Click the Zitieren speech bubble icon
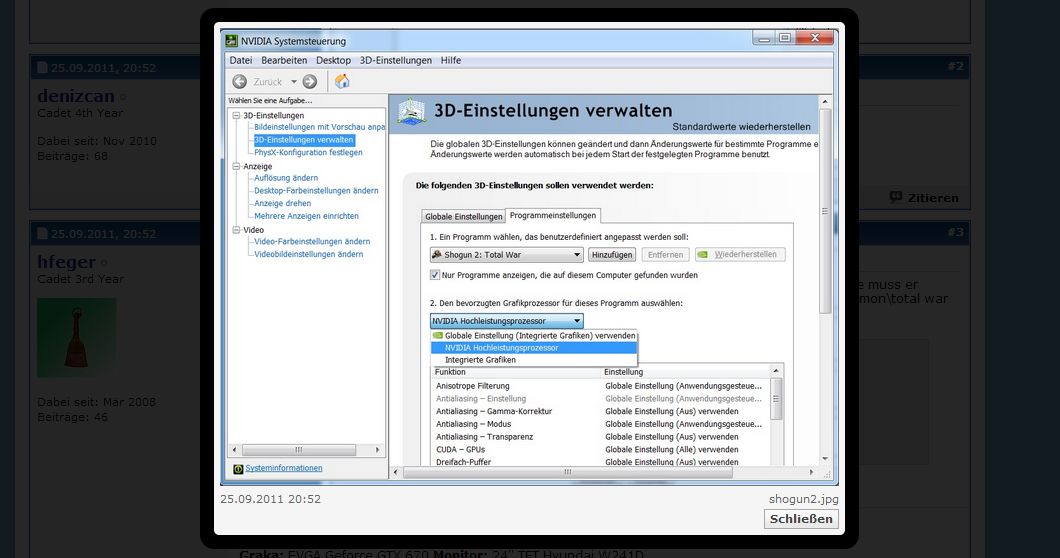Image resolution: width=1060 pixels, height=558 pixels. point(895,198)
